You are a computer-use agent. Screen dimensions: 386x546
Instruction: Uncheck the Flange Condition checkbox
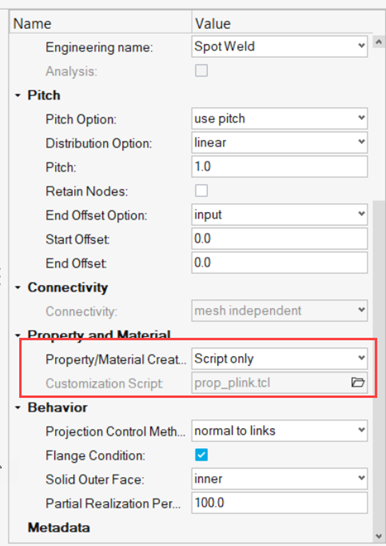click(202, 455)
